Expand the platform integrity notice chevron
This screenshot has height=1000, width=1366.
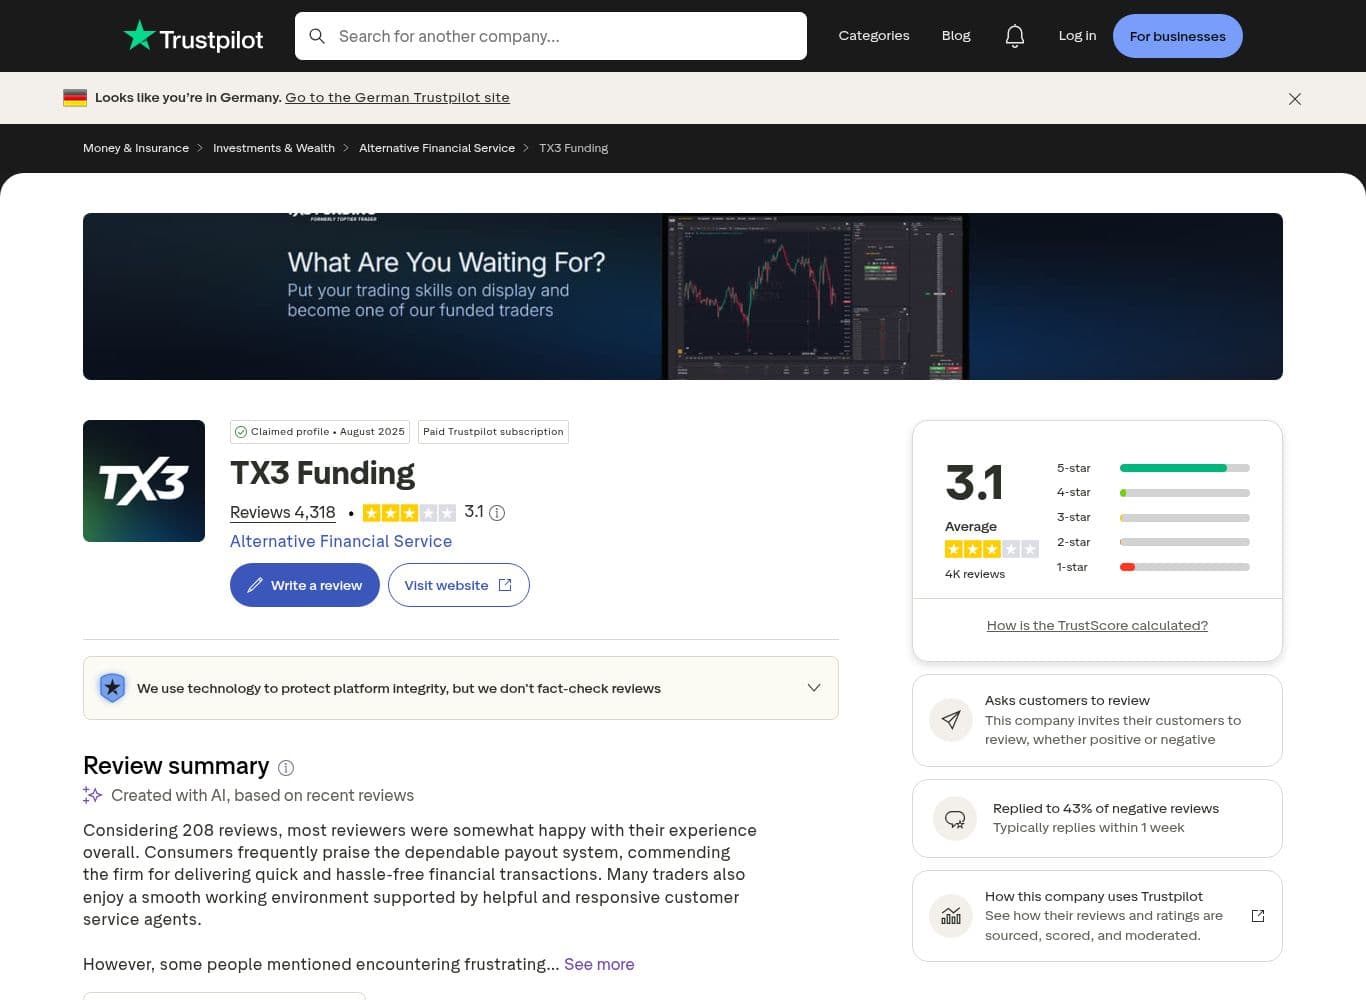814,688
